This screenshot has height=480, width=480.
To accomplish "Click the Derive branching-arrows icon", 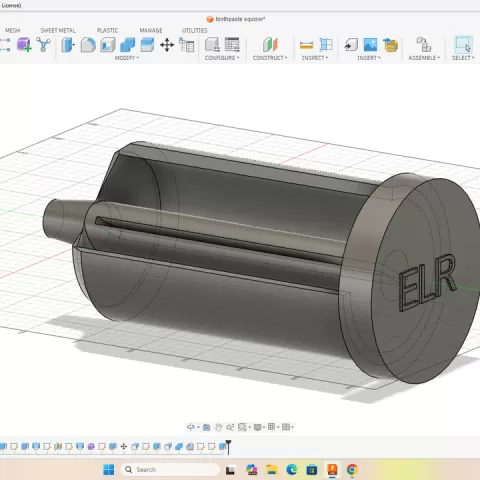I will pyautogui.click(x=43, y=44).
